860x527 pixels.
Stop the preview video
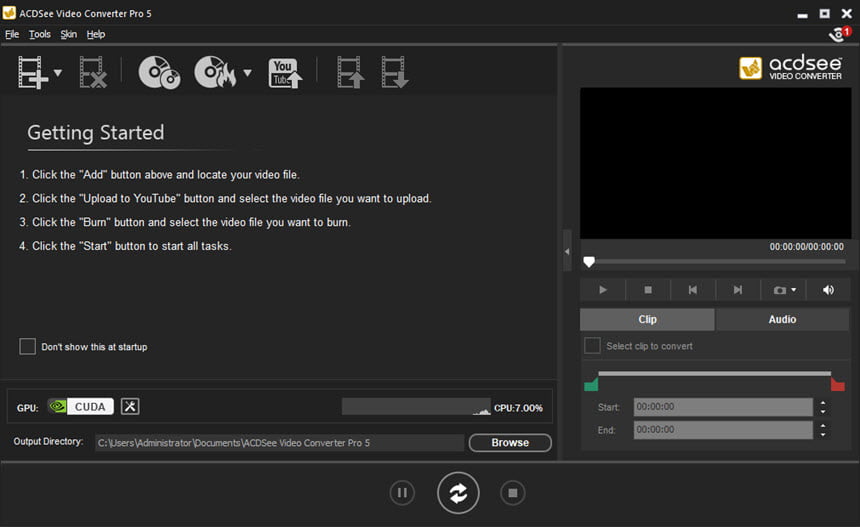coord(648,290)
